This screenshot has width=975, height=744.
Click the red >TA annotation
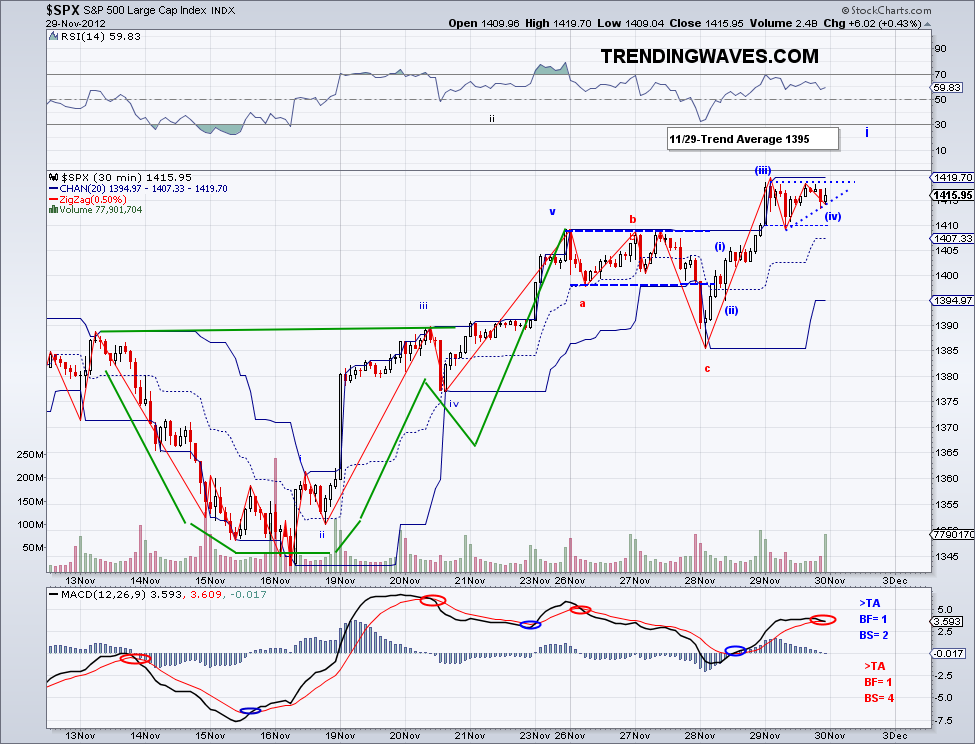(x=874, y=666)
